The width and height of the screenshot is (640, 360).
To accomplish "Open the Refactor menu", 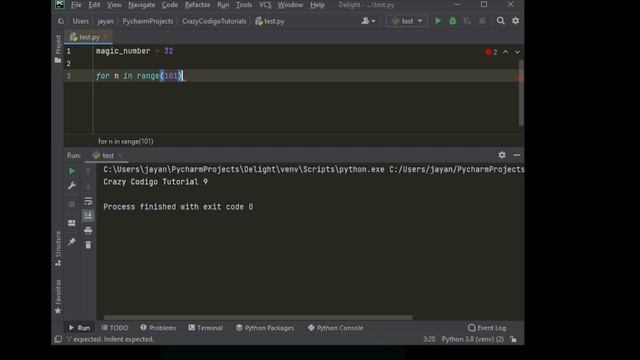I will point(197,5).
